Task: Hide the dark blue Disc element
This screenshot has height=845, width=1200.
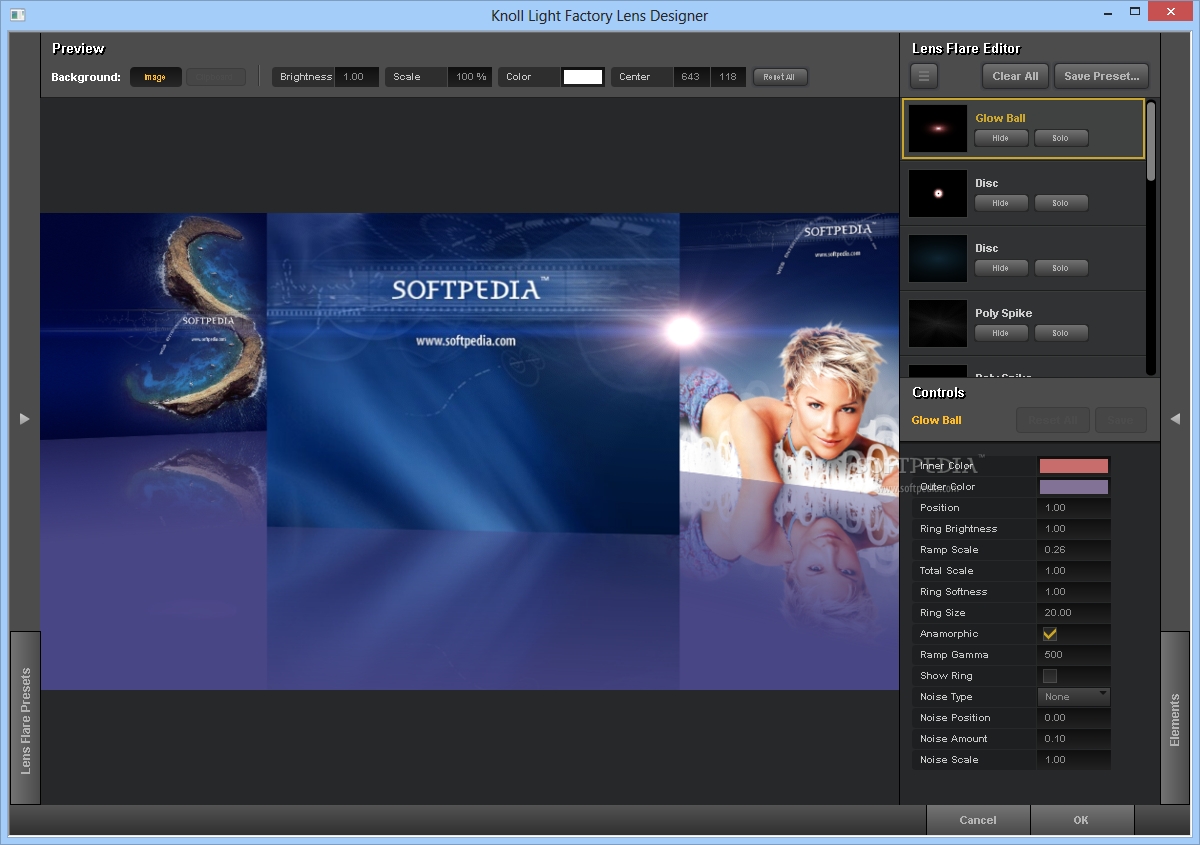Action: tap(1001, 268)
